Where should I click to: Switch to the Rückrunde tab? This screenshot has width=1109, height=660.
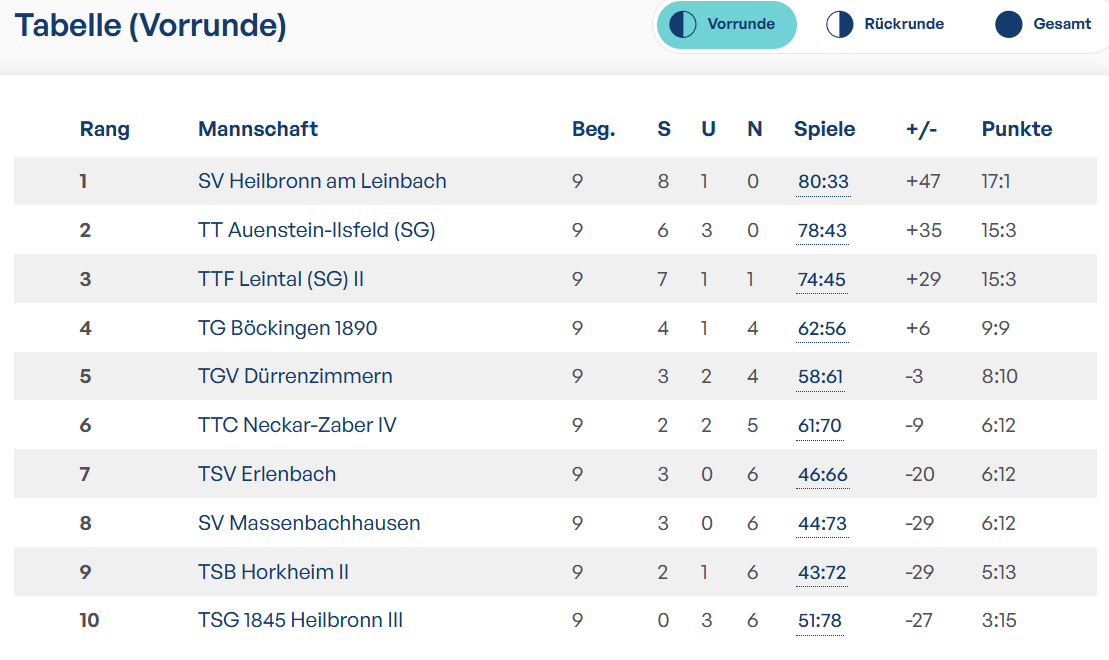885,25
